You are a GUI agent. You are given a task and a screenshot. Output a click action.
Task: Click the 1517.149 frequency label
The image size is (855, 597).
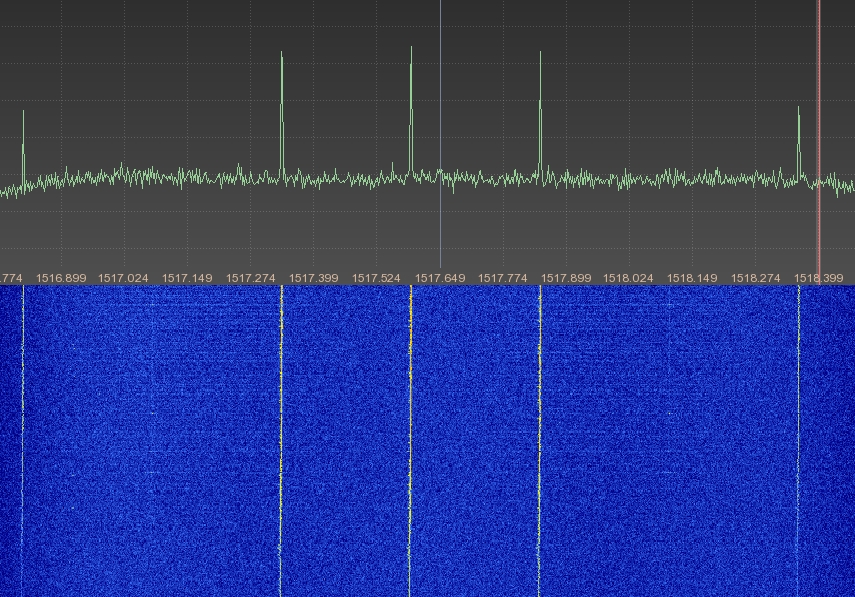tap(187, 277)
